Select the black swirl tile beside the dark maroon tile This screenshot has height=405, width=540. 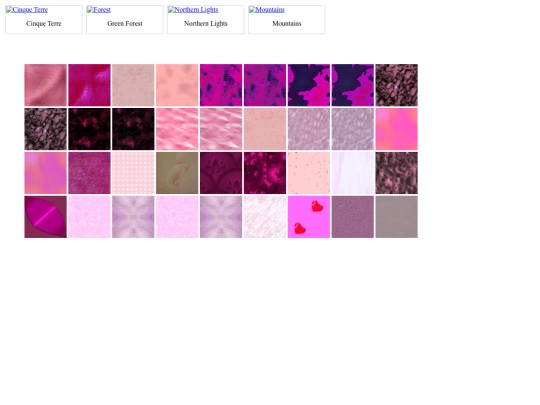(x=45, y=129)
